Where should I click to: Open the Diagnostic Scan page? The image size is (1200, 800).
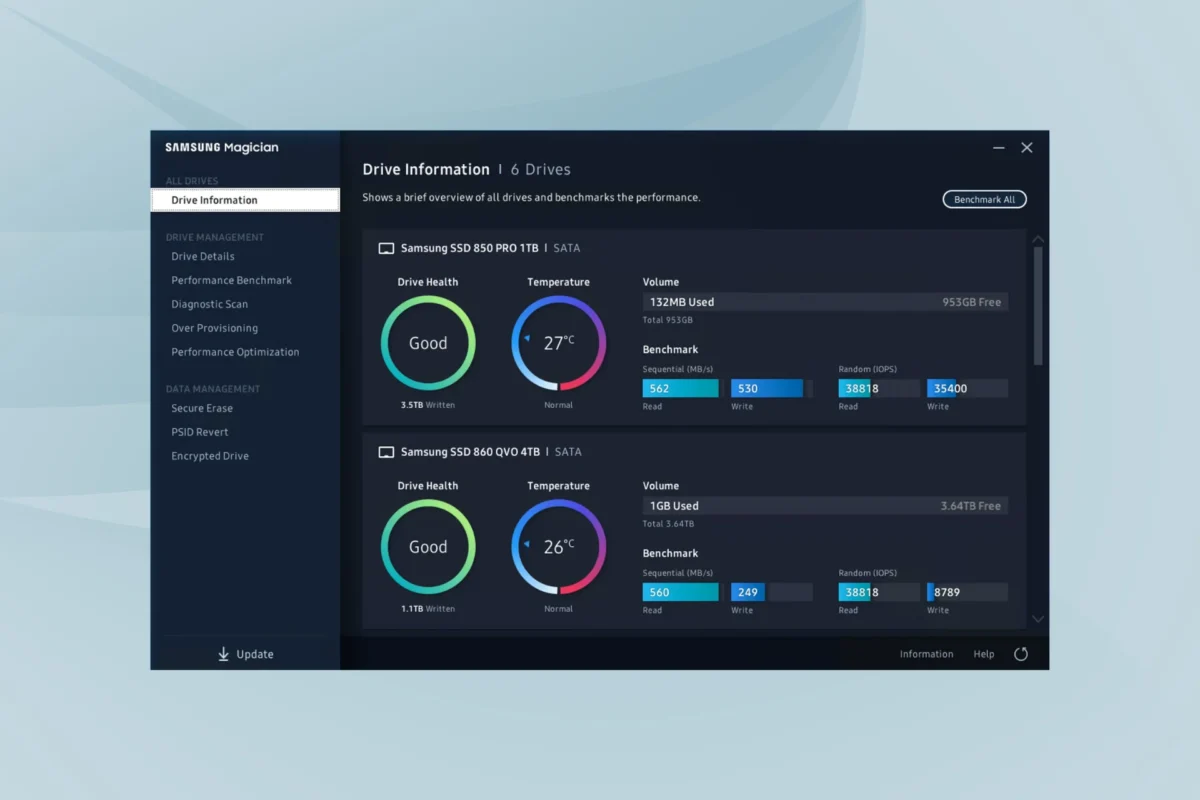[210, 304]
